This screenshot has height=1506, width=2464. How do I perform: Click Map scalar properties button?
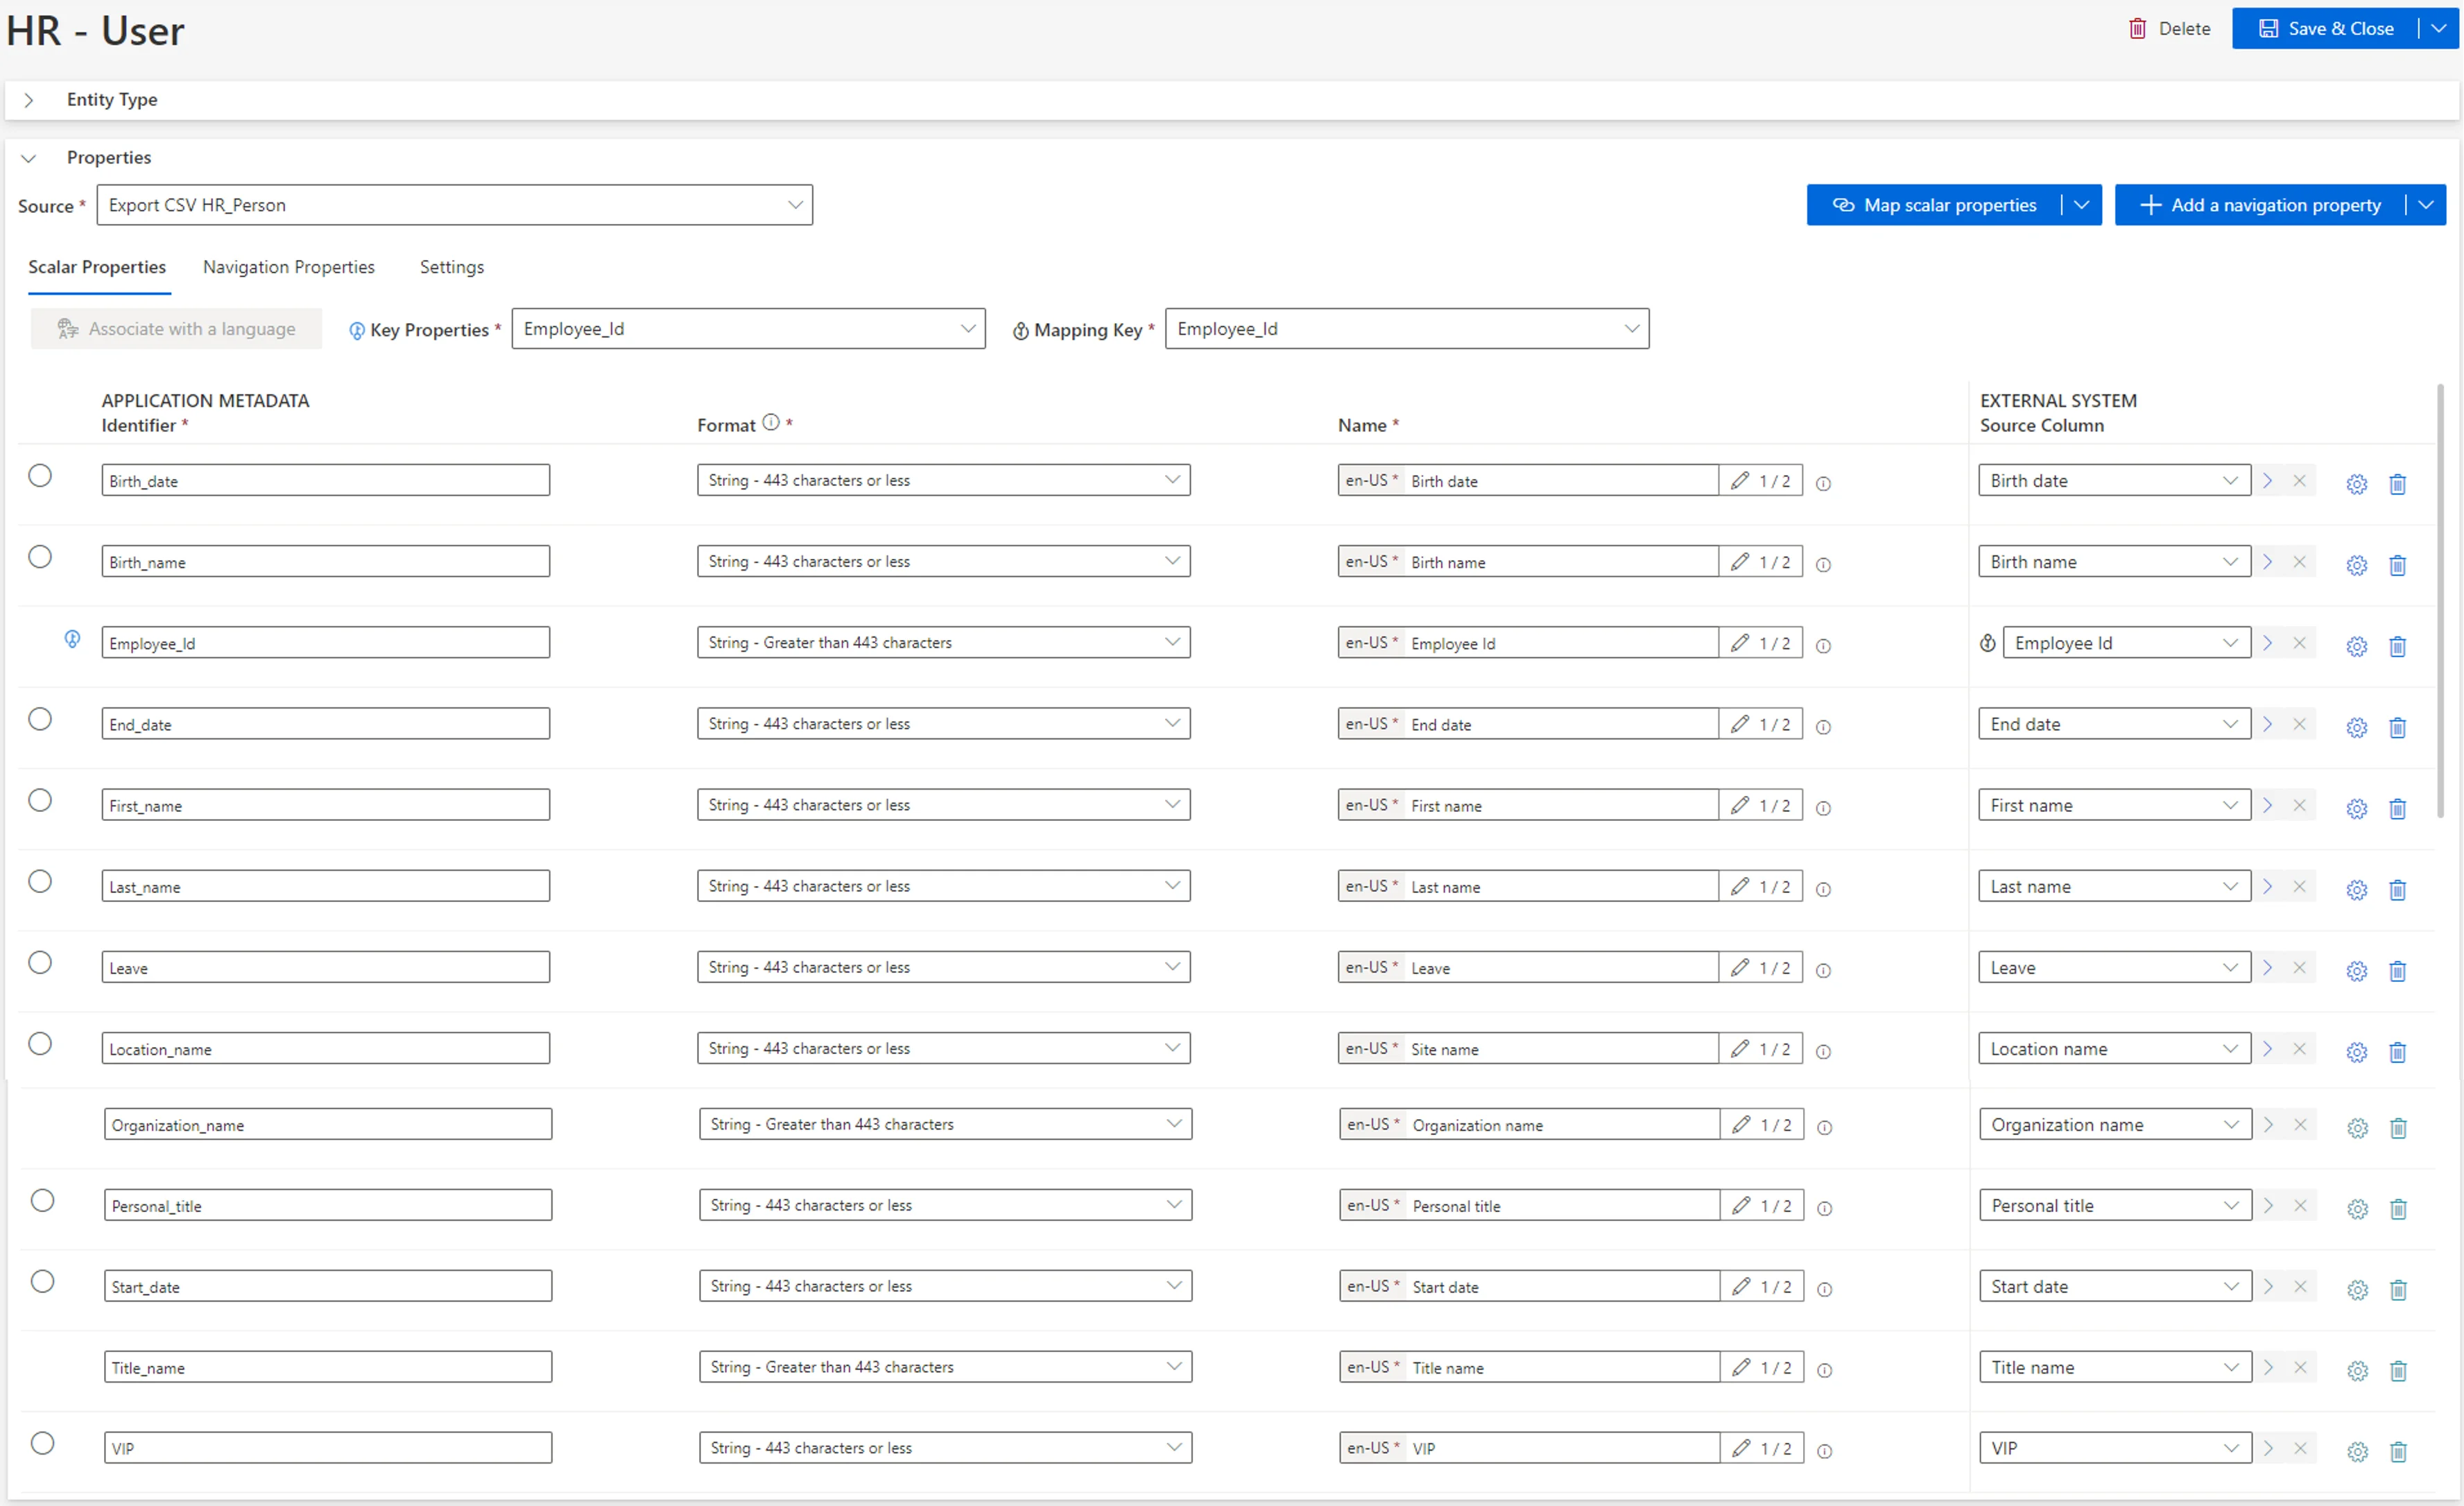point(1934,205)
